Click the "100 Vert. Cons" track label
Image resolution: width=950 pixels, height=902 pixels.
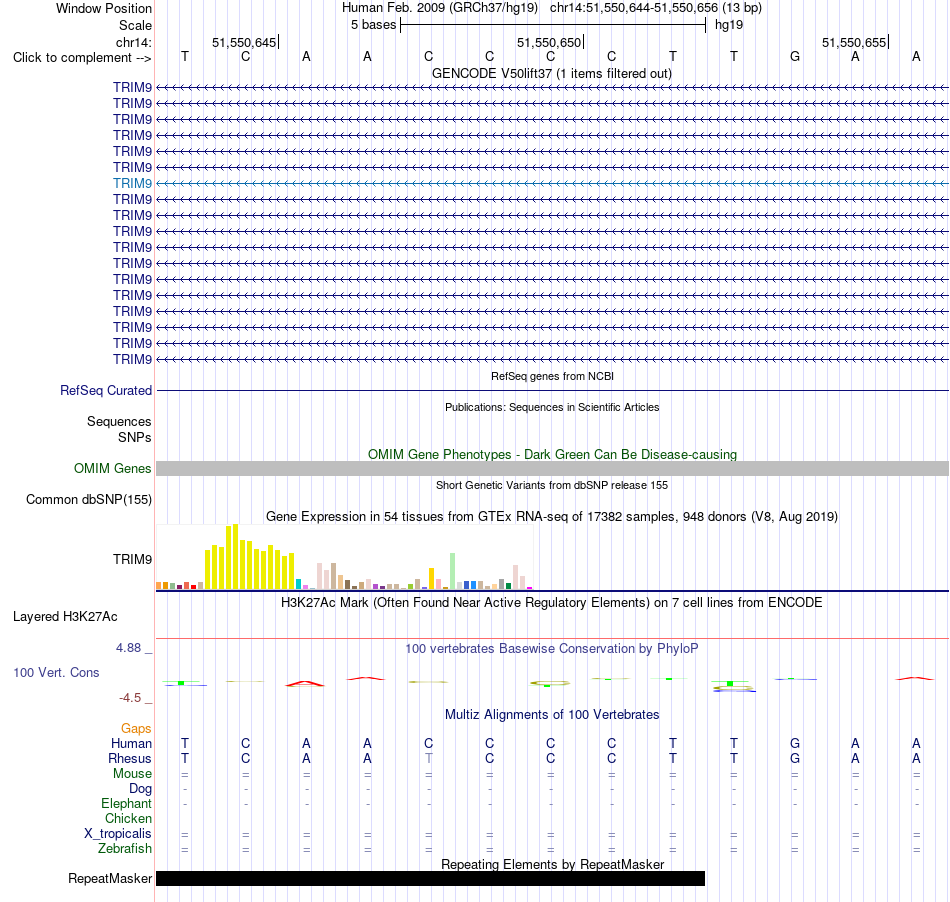click(56, 672)
